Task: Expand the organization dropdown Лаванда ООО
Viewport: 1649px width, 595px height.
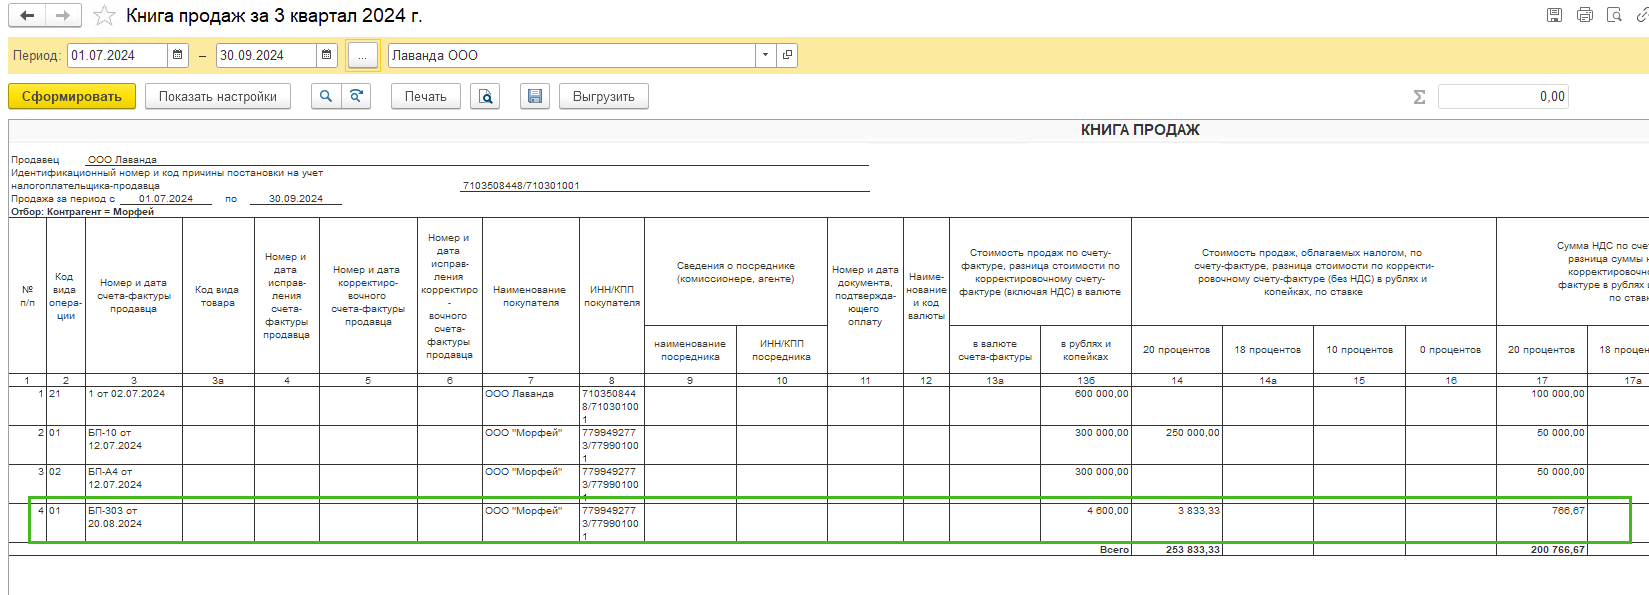Action: point(765,55)
